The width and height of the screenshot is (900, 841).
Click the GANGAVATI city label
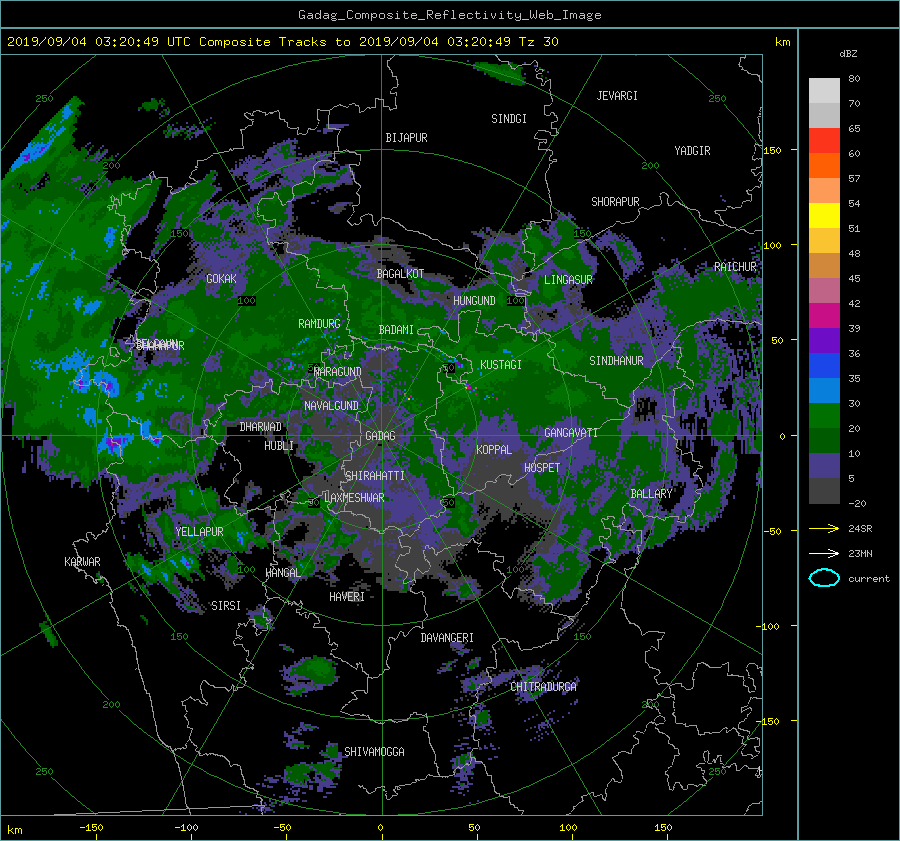571,432
